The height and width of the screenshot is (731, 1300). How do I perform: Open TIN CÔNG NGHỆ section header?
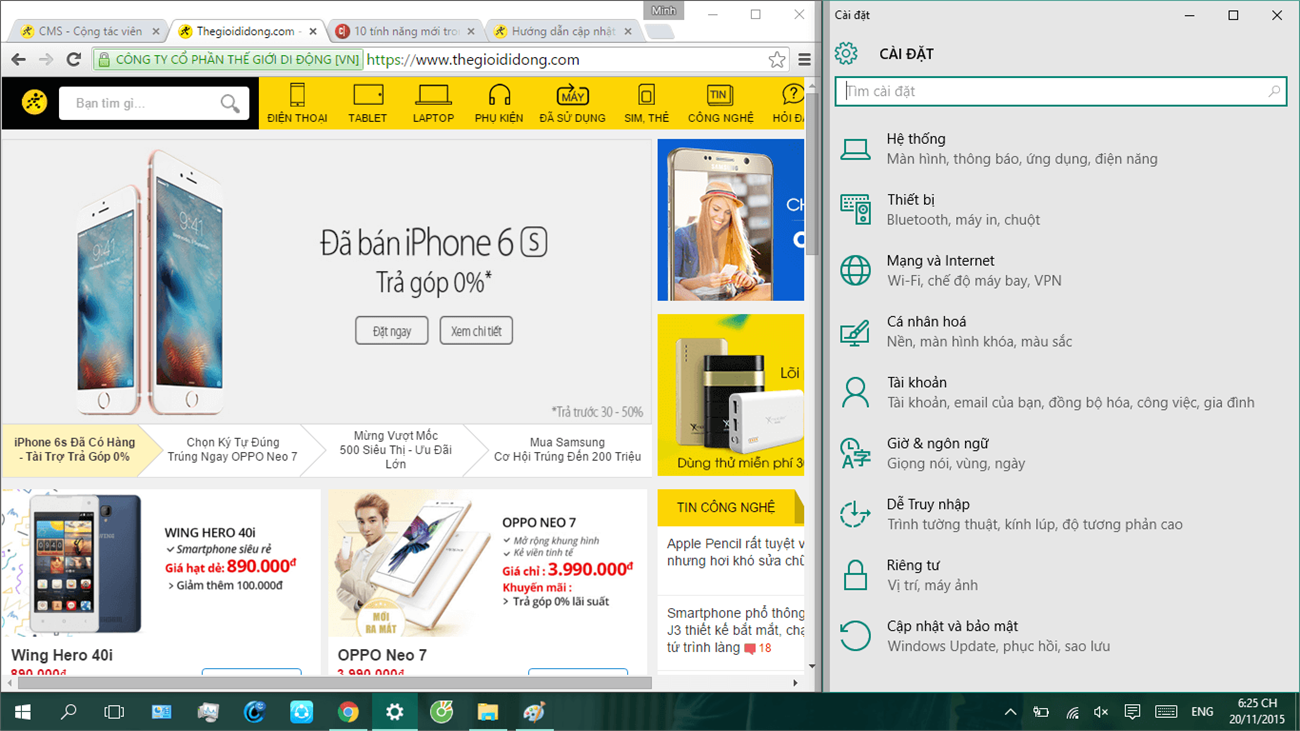point(726,507)
